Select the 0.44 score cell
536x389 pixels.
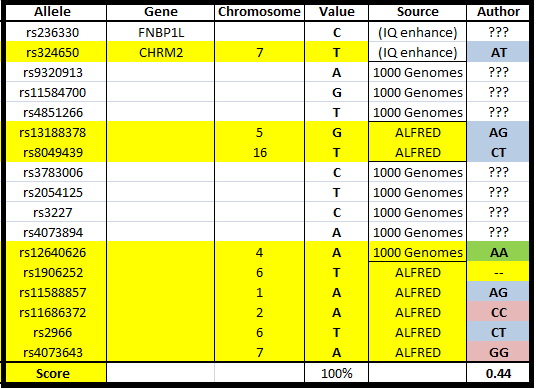click(x=498, y=373)
